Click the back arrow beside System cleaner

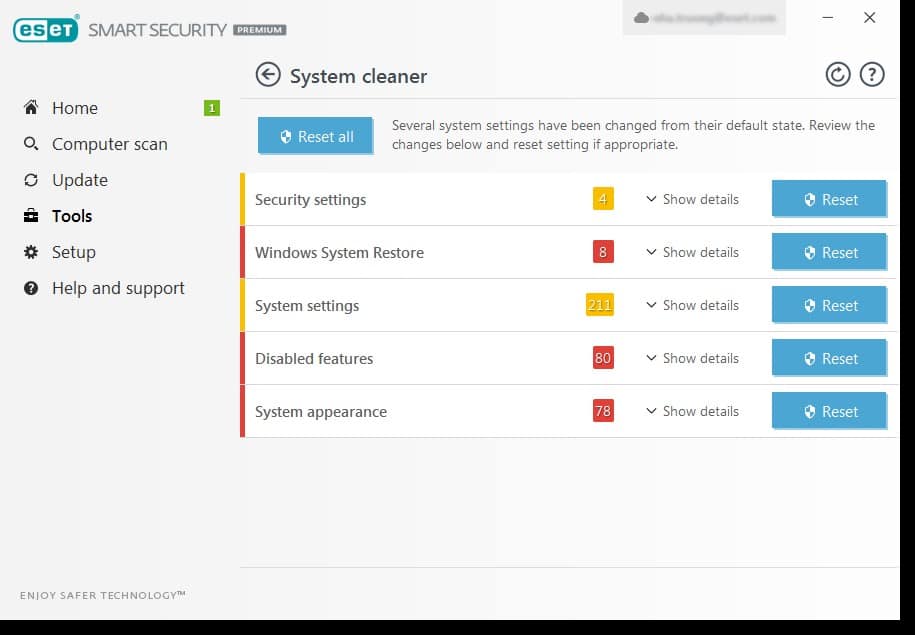(x=267, y=75)
